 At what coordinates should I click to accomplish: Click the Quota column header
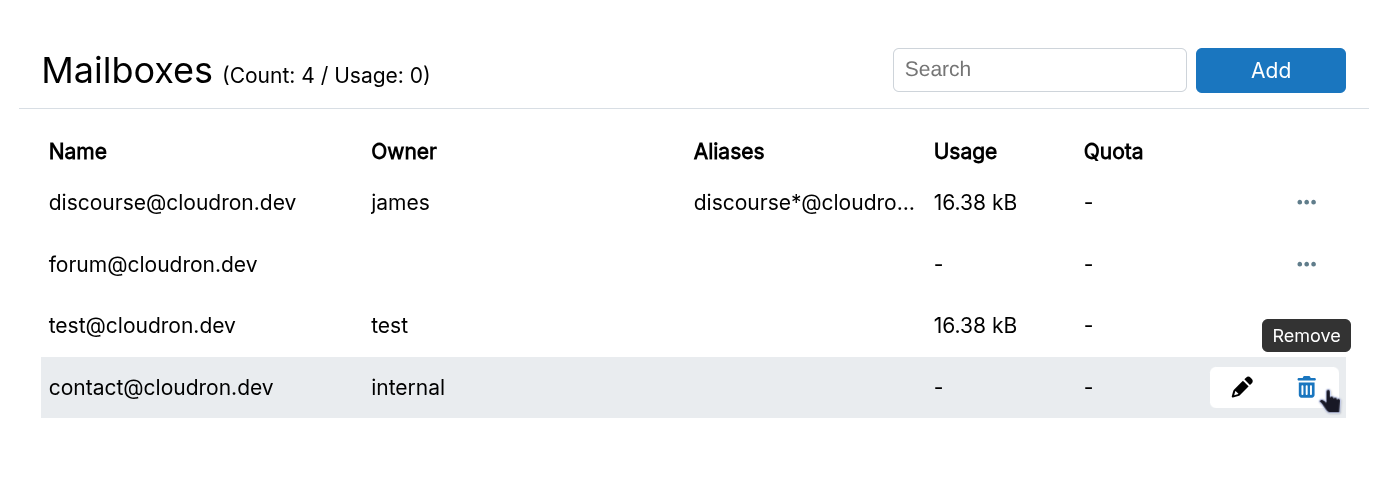click(x=1113, y=152)
